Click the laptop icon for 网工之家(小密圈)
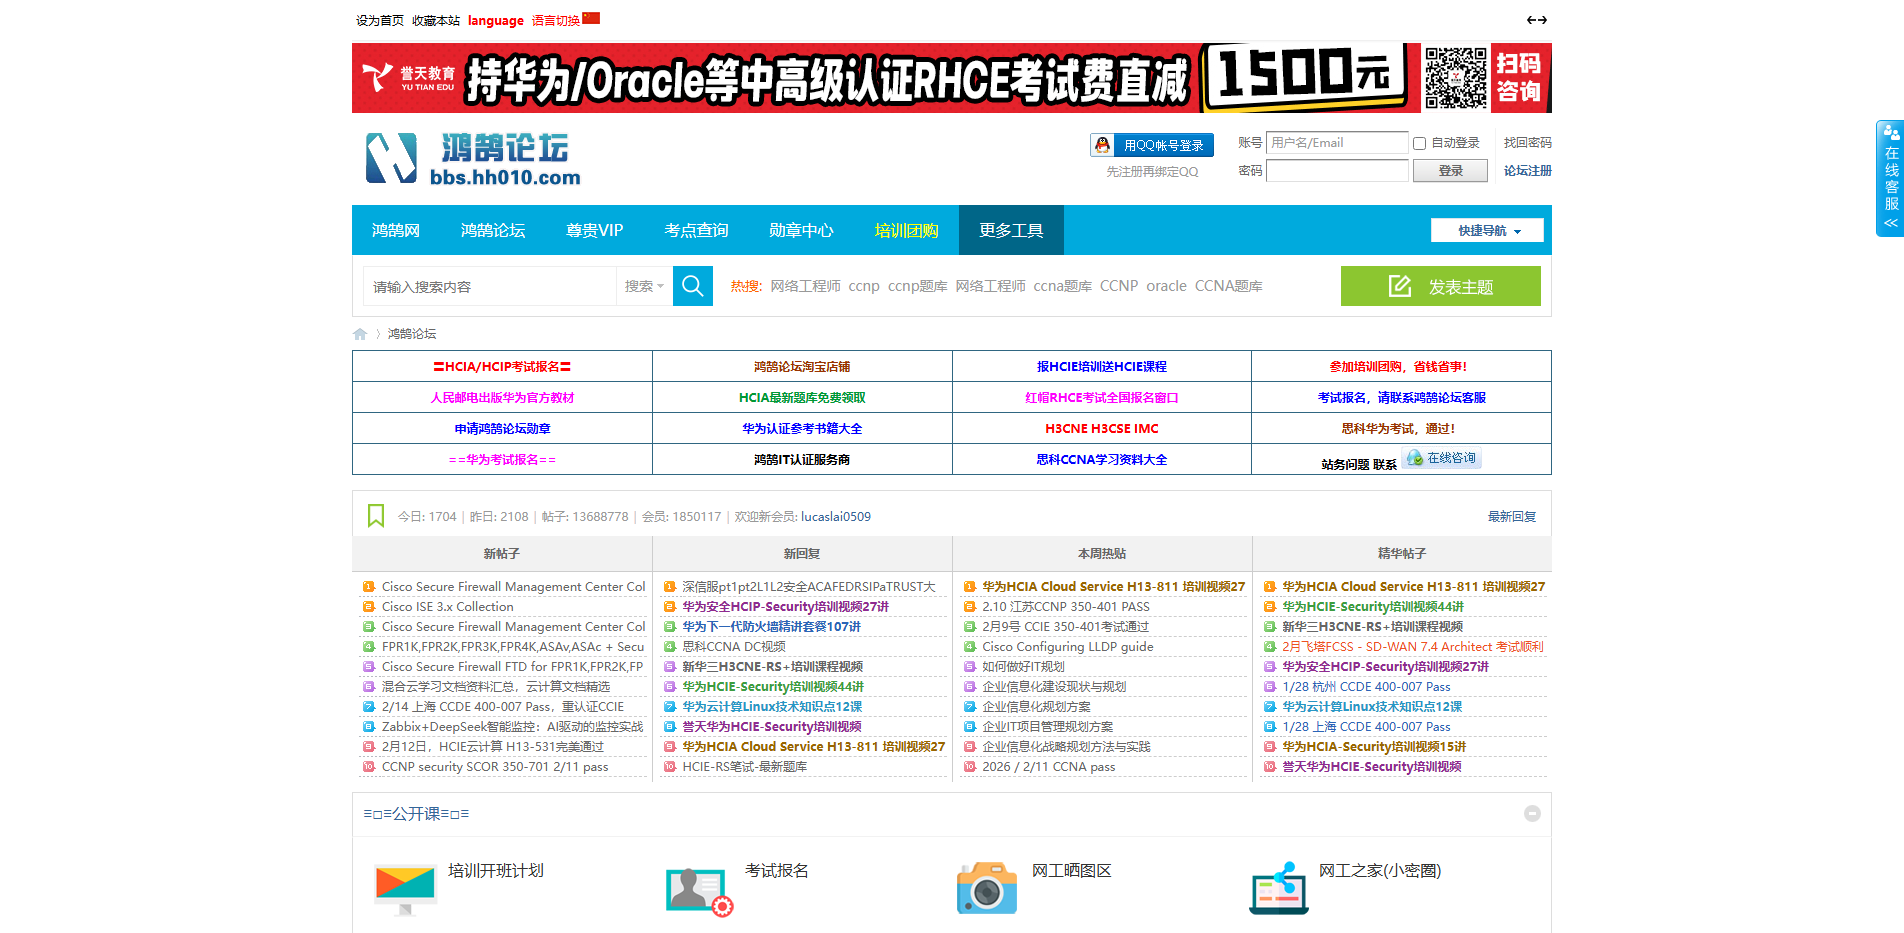This screenshot has height=933, width=1904. pos(1278,887)
